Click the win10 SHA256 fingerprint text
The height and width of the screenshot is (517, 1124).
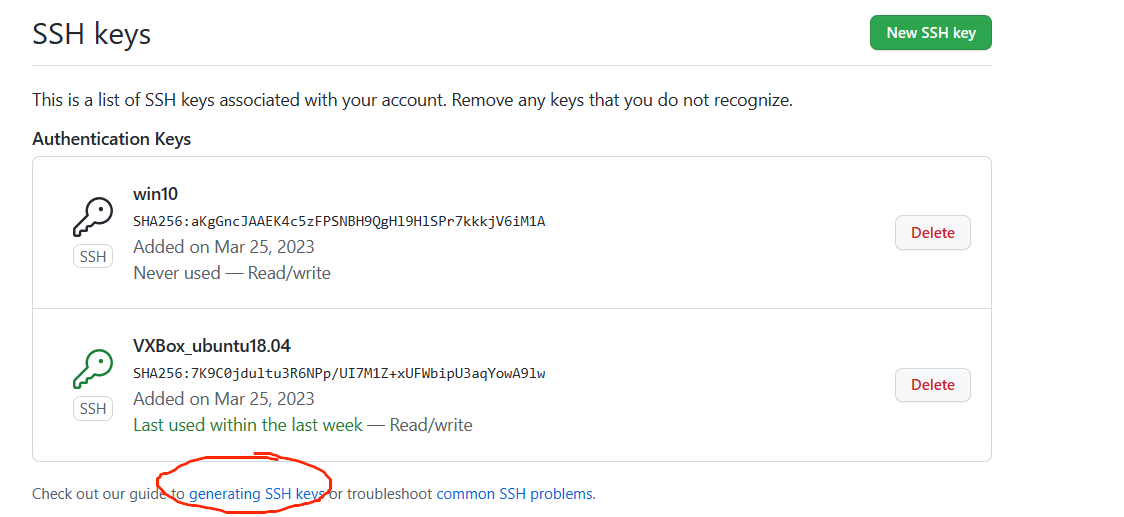click(x=339, y=221)
